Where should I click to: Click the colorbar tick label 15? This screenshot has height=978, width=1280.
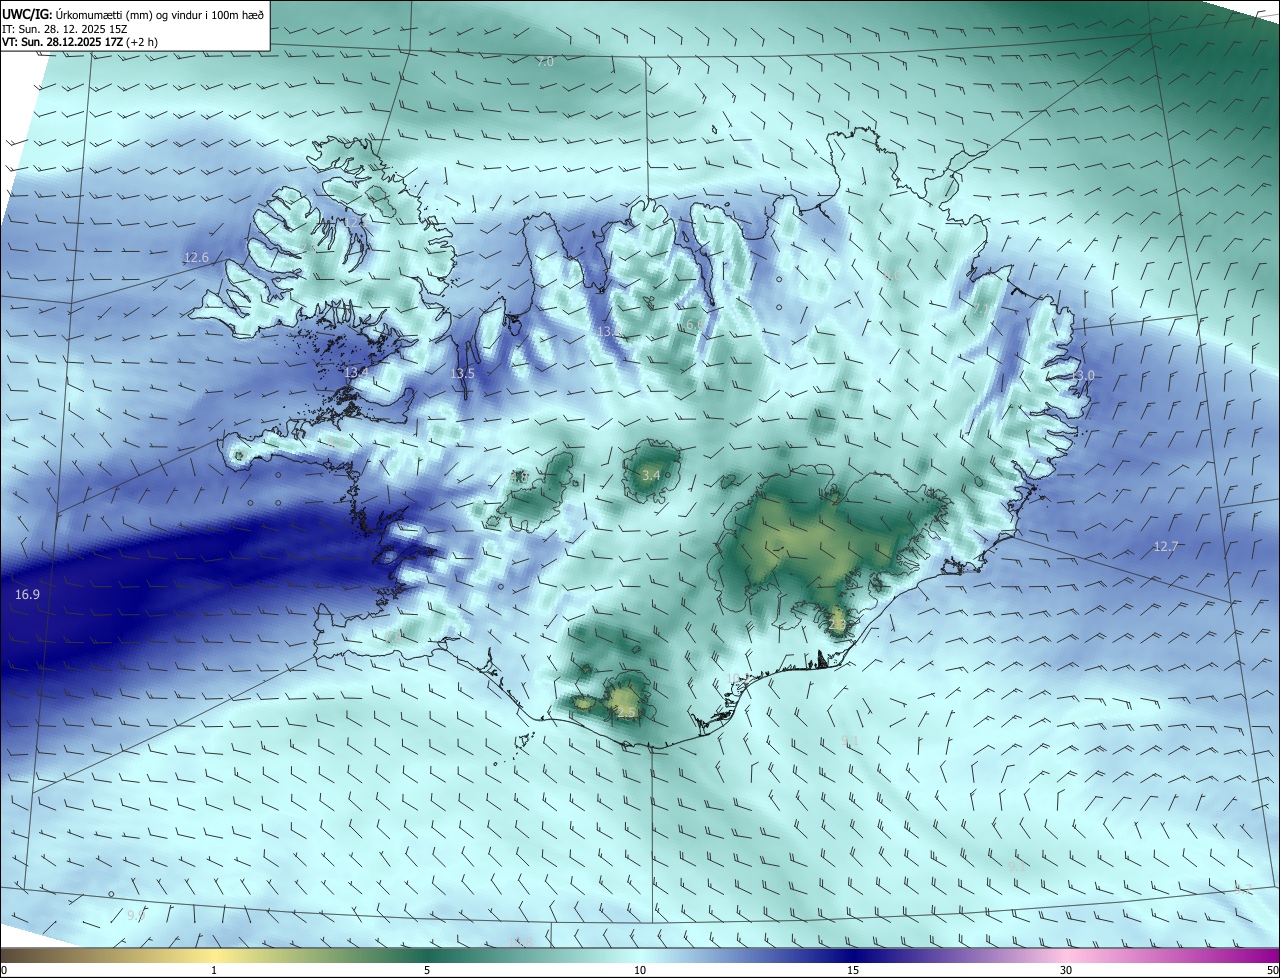pos(853,971)
